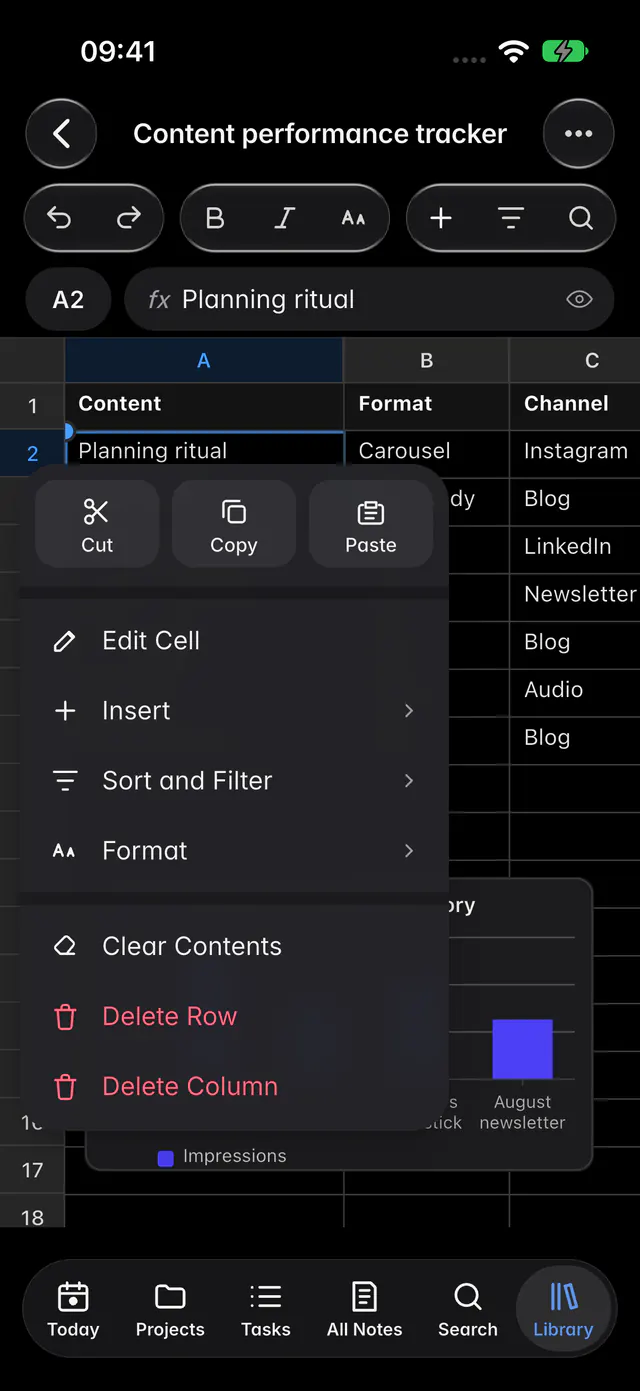Tap trash icon beside Delete Row

[x=65, y=1017]
